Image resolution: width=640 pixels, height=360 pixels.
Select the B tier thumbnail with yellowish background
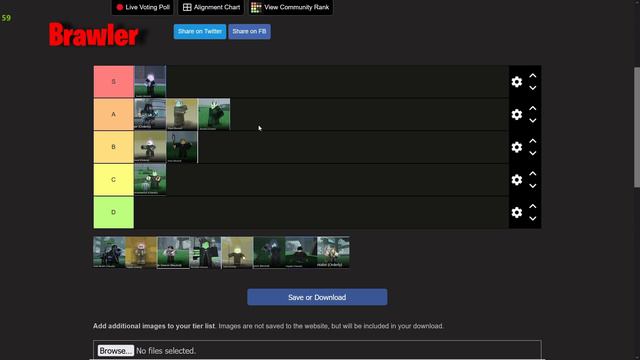[x=150, y=147]
